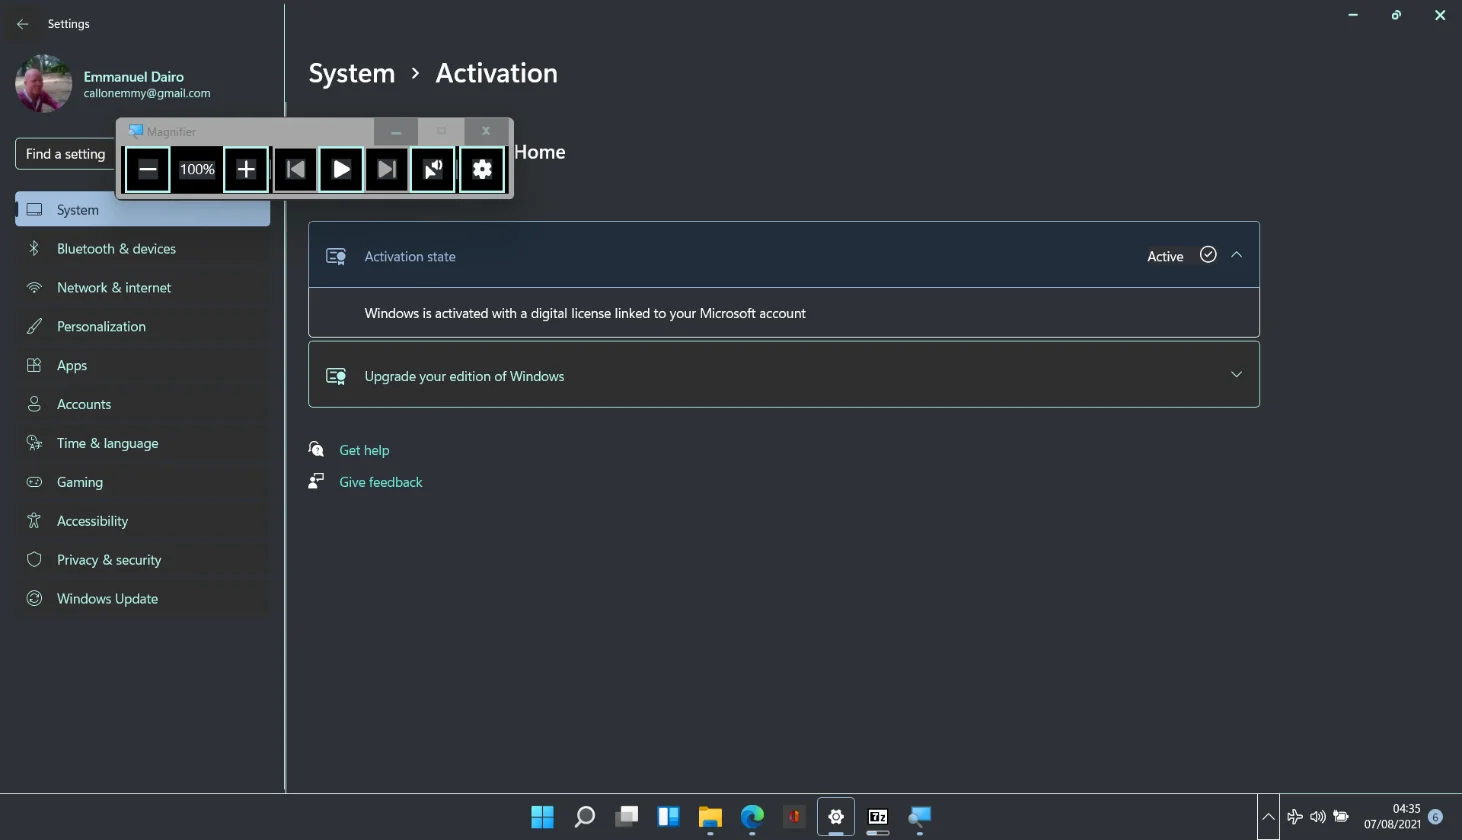Open the Give feedback link

click(381, 483)
